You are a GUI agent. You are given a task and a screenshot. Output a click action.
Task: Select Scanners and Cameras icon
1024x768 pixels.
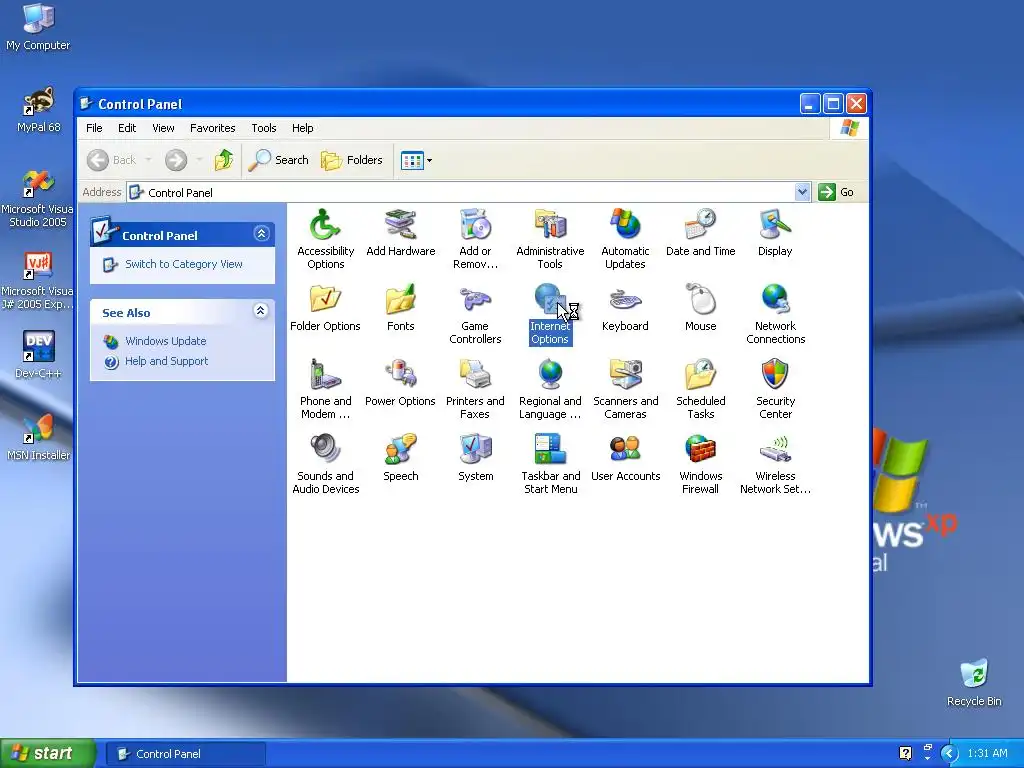(625, 376)
